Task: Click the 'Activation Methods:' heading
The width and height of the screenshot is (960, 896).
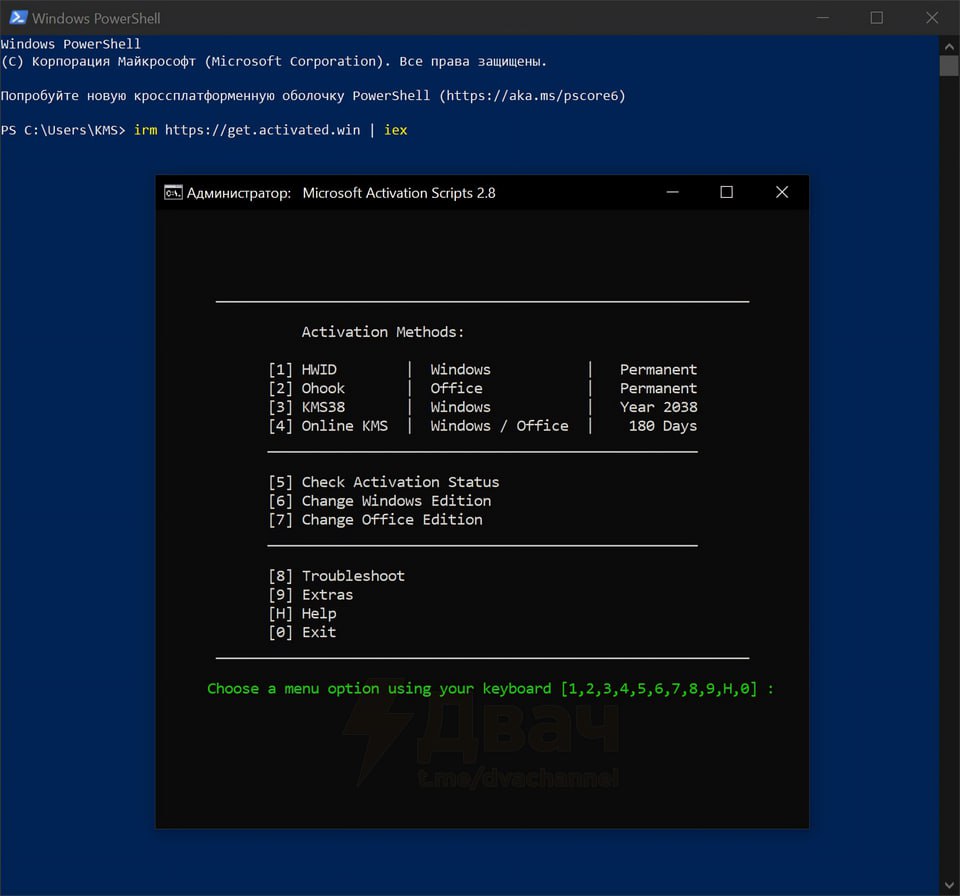Action: click(x=383, y=332)
